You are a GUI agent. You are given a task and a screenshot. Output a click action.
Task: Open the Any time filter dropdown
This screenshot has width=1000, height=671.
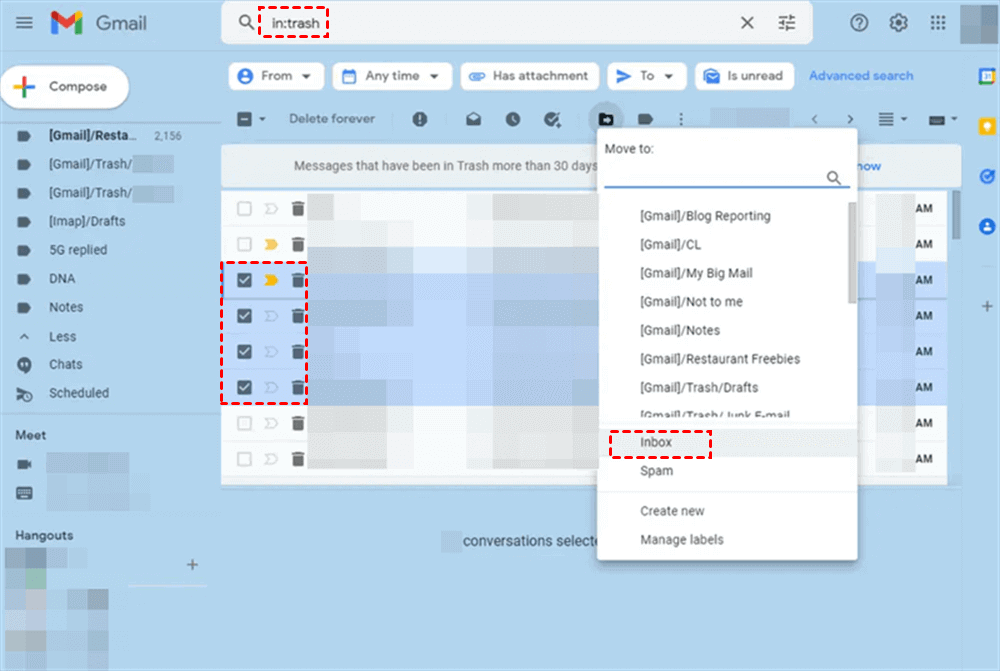click(392, 76)
